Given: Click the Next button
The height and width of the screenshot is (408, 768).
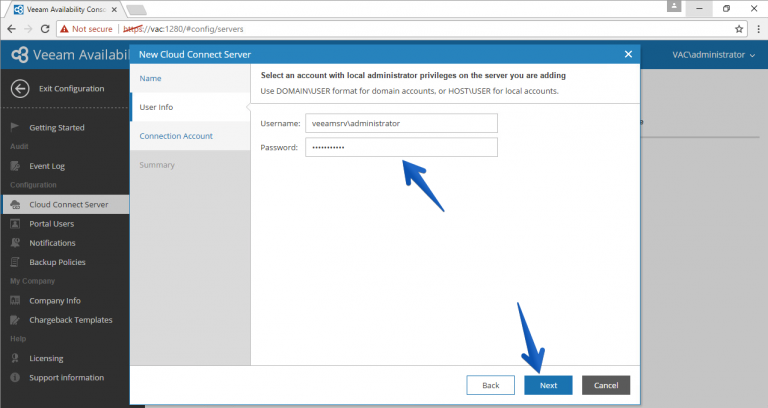Looking at the screenshot, I should [x=548, y=385].
